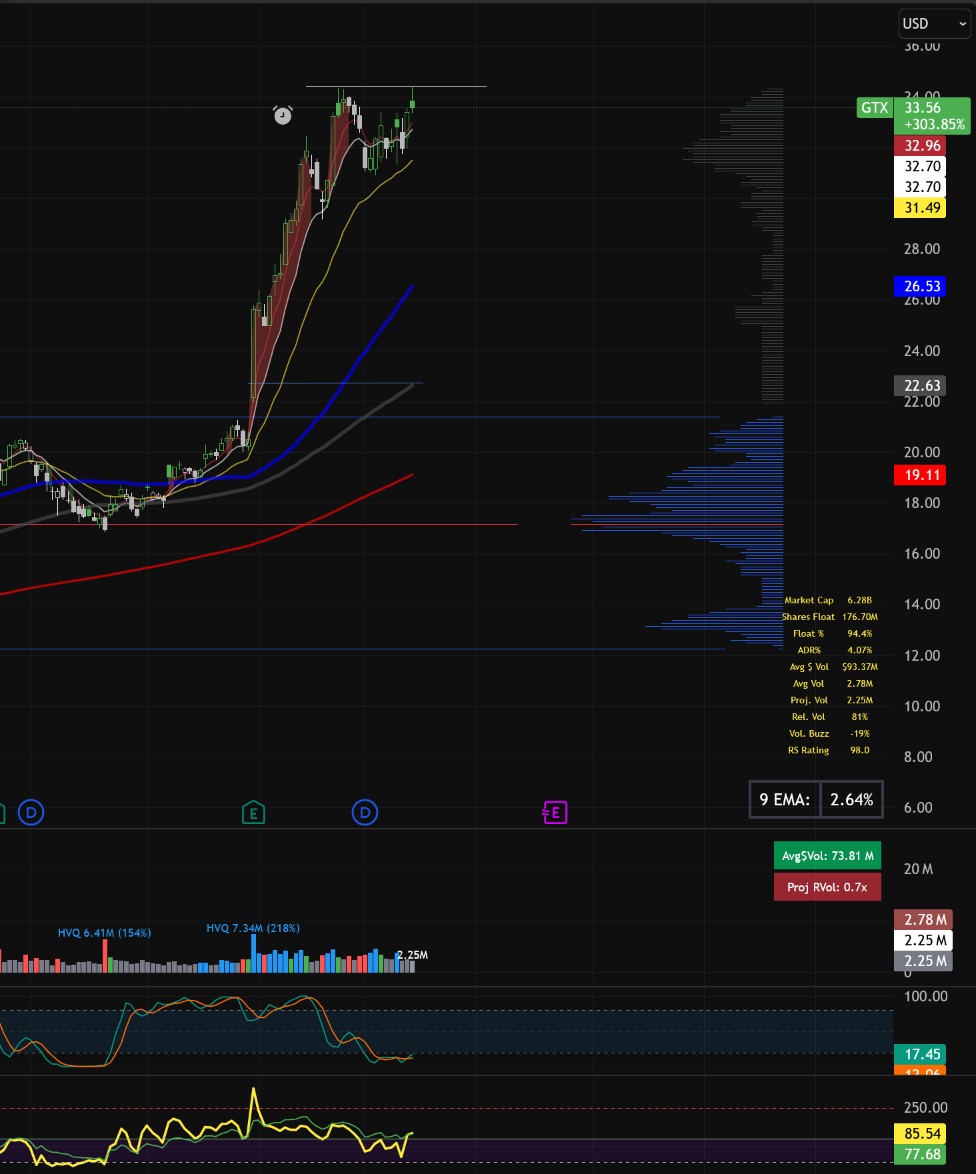Click the middle blue dividend D marker
Screen dimensions: 976x1174
pos(365,812)
